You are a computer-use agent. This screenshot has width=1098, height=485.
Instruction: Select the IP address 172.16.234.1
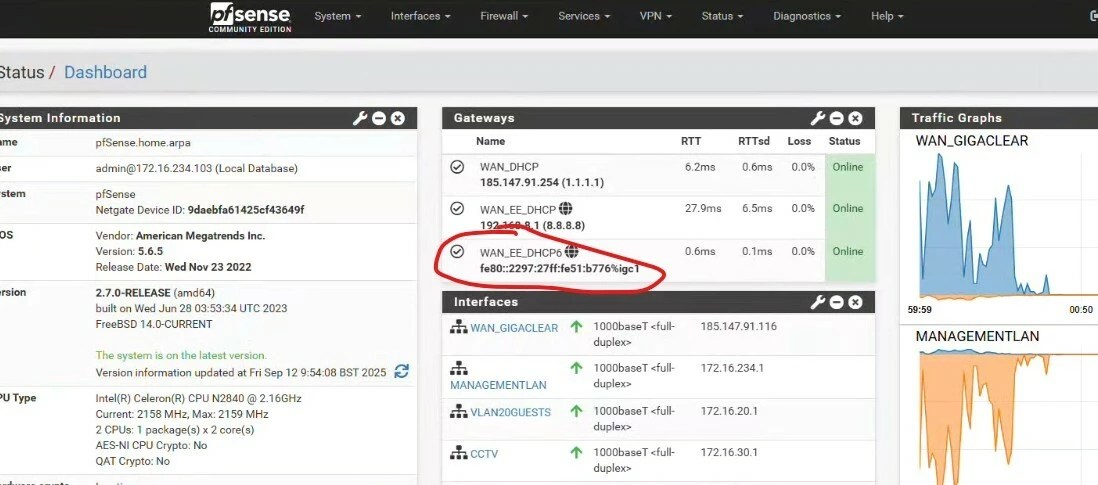(x=733, y=369)
